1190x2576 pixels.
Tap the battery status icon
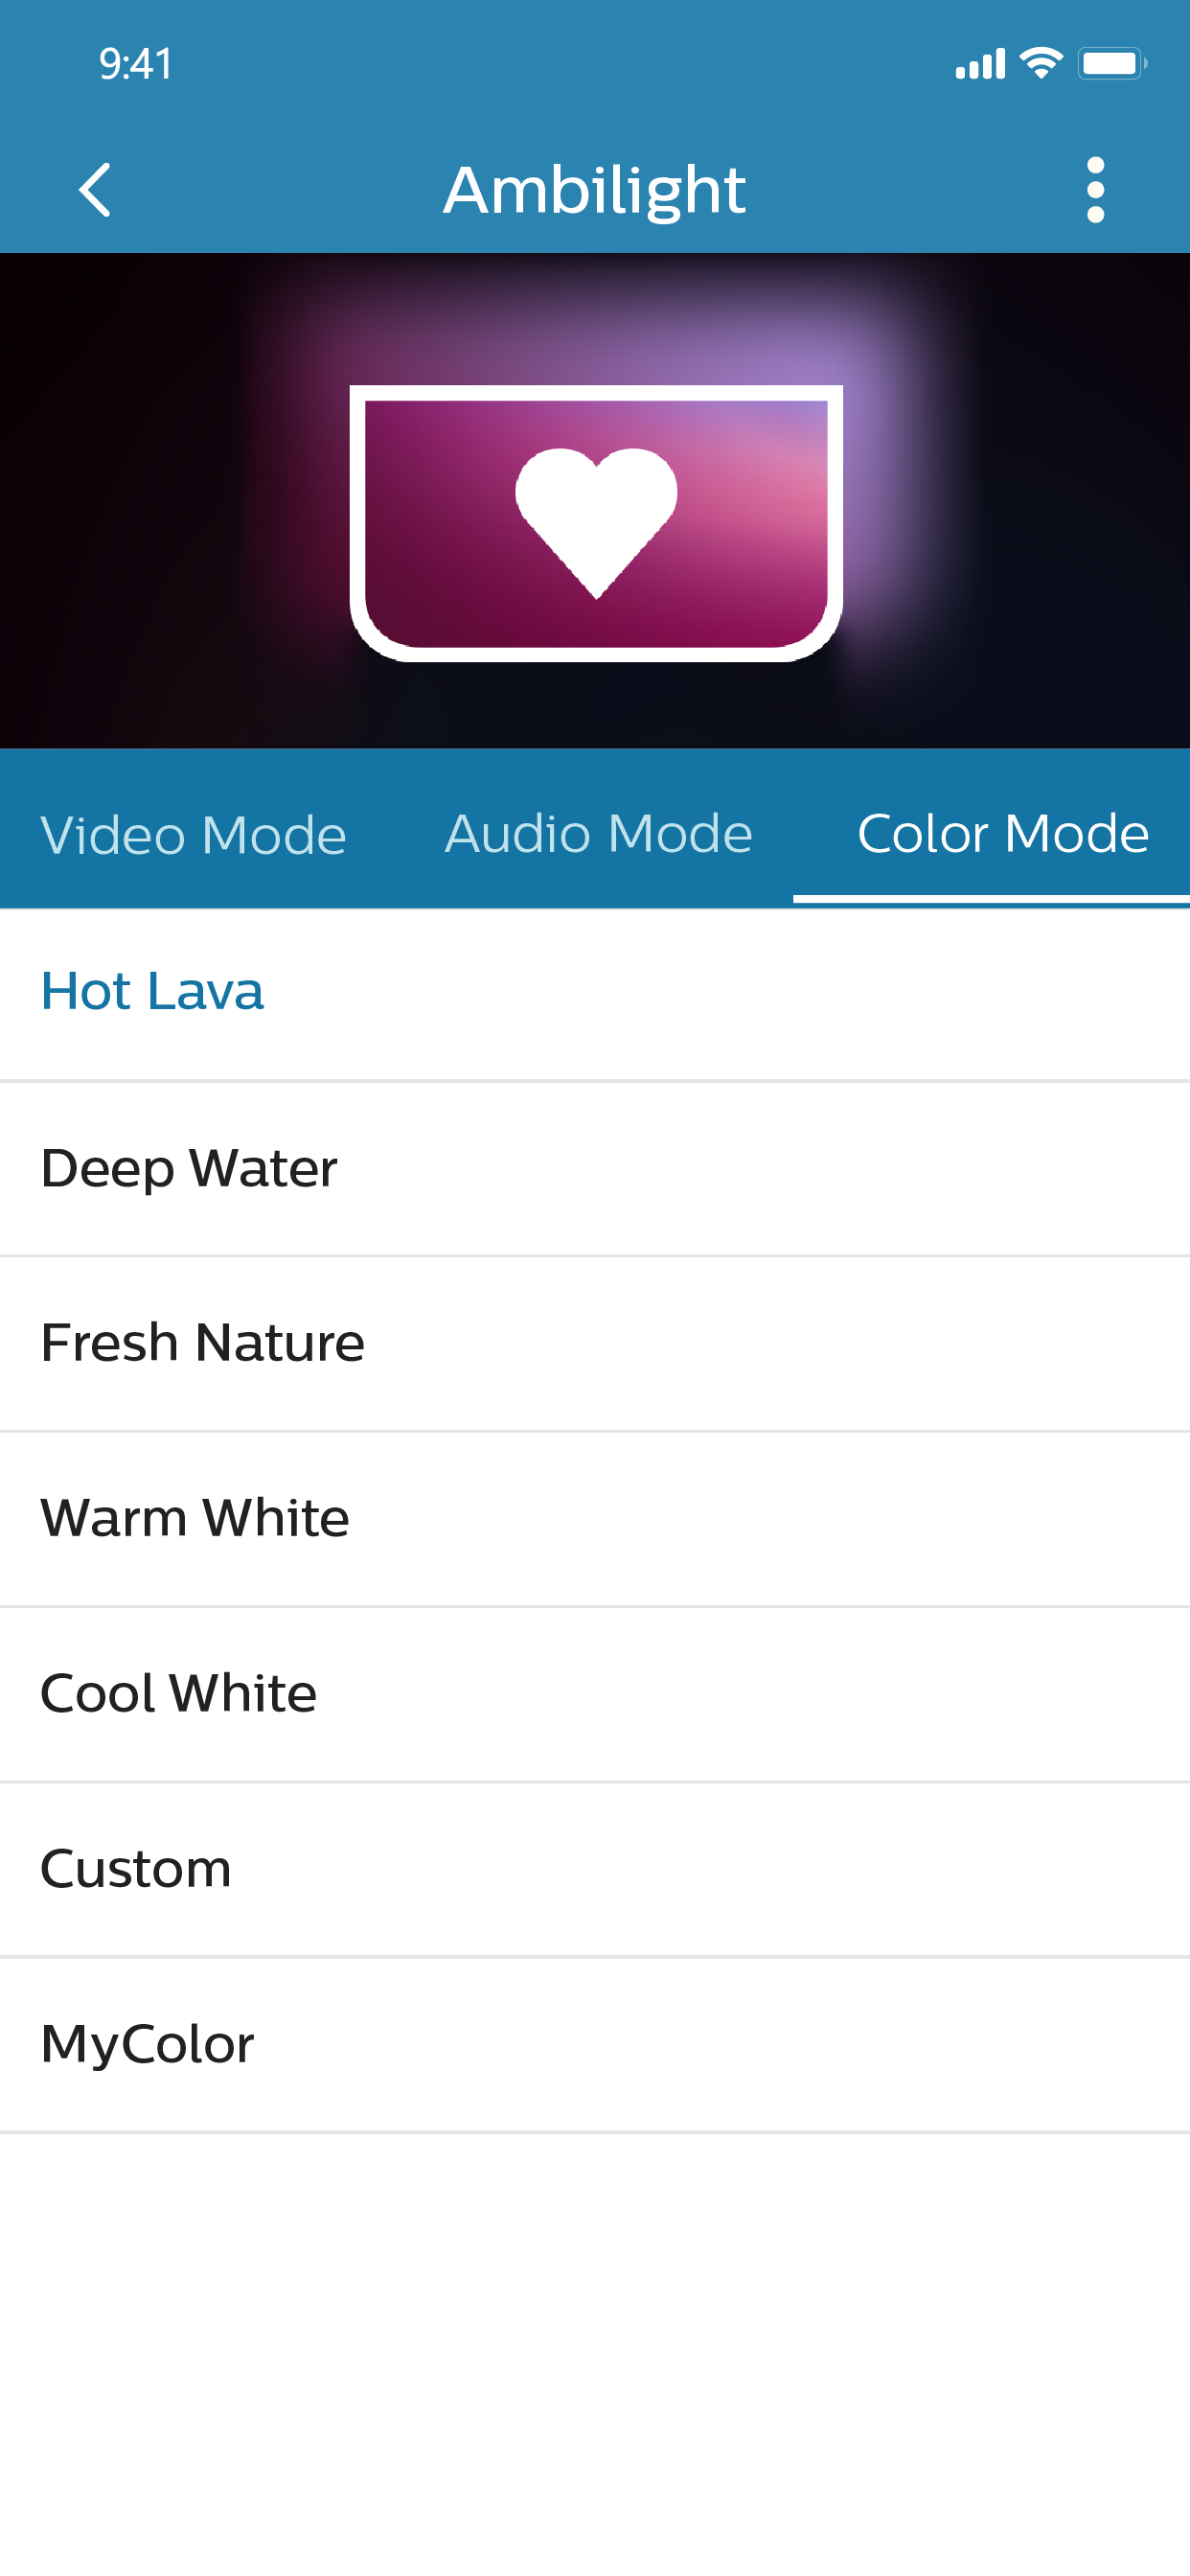pos(1111,64)
